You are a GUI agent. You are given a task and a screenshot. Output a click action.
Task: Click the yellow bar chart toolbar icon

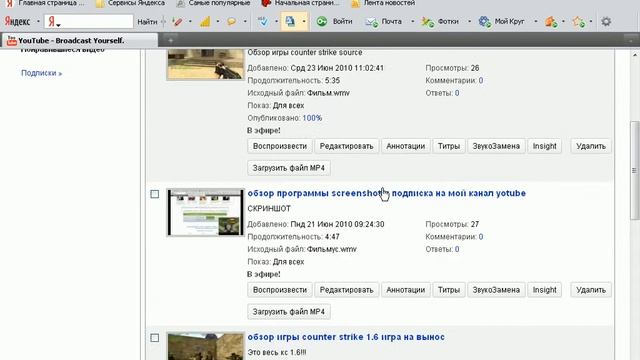coord(205,21)
